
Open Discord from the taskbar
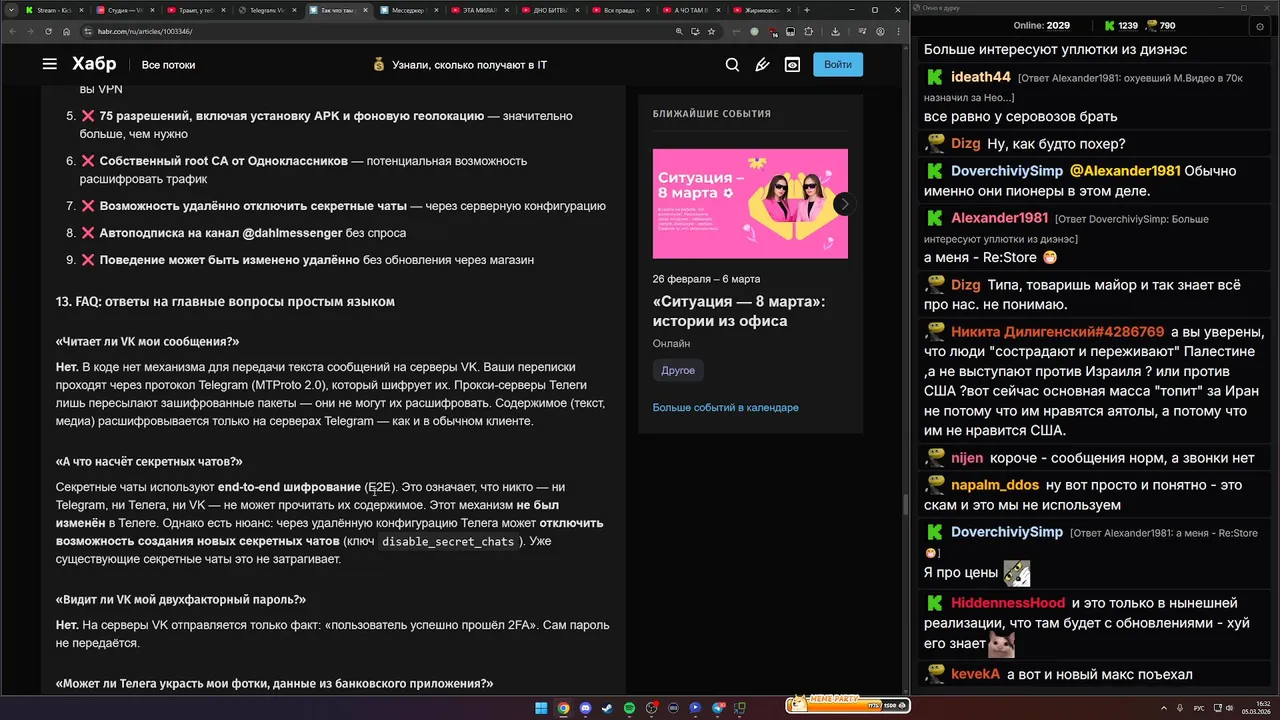tap(585, 708)
